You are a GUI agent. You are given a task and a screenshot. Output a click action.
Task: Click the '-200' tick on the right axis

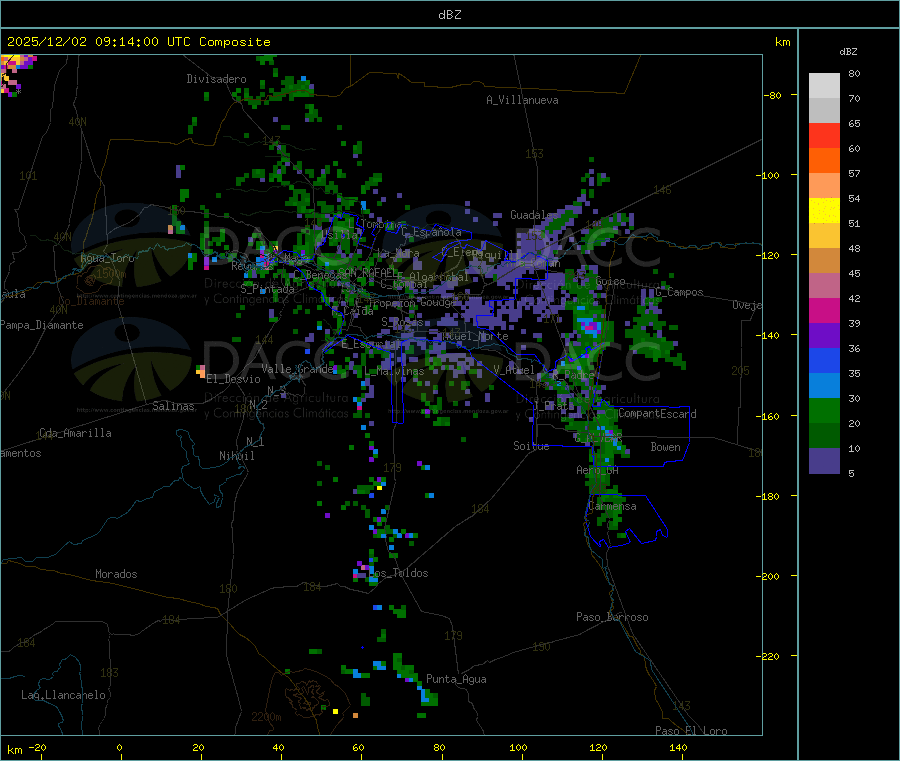click(x=767, y=576)
